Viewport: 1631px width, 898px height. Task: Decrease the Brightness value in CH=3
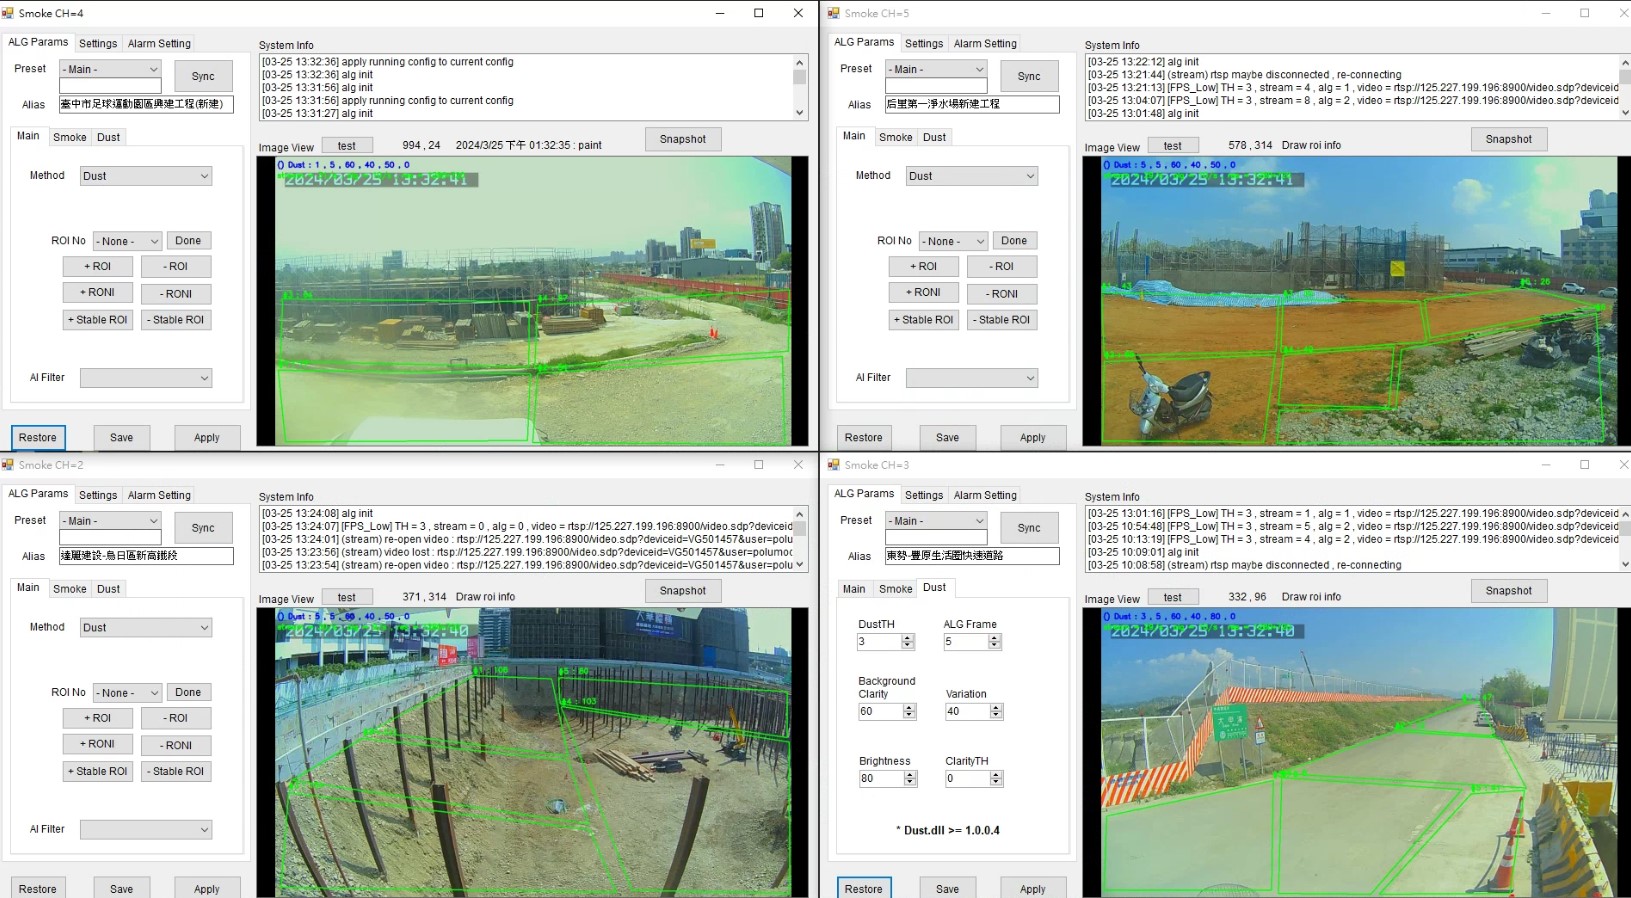pos(910,782)
